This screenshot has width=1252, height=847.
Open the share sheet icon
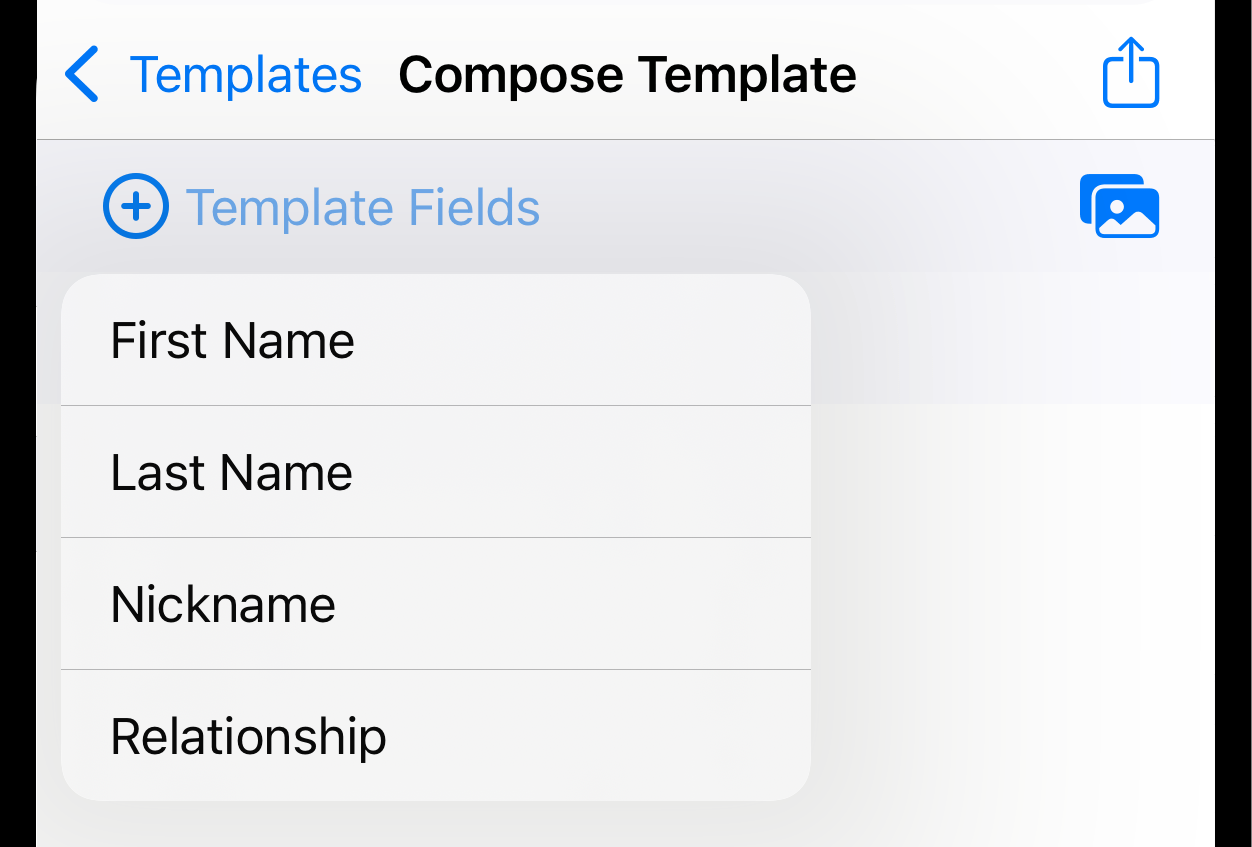coord(1131,72)
